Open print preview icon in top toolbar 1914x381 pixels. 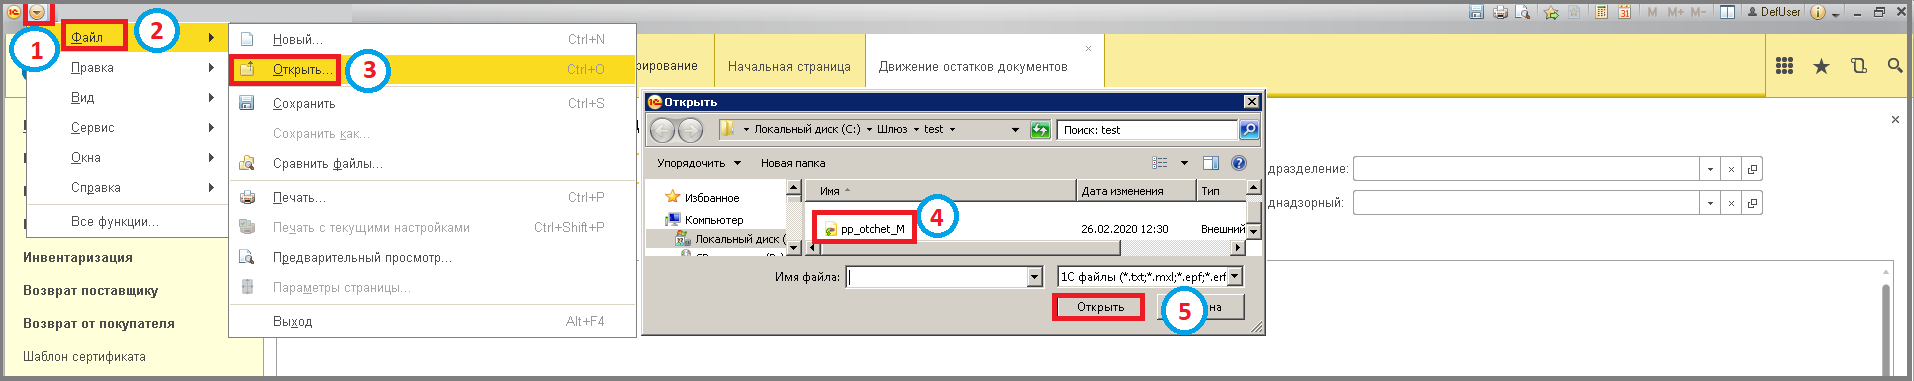point(1523,12)
